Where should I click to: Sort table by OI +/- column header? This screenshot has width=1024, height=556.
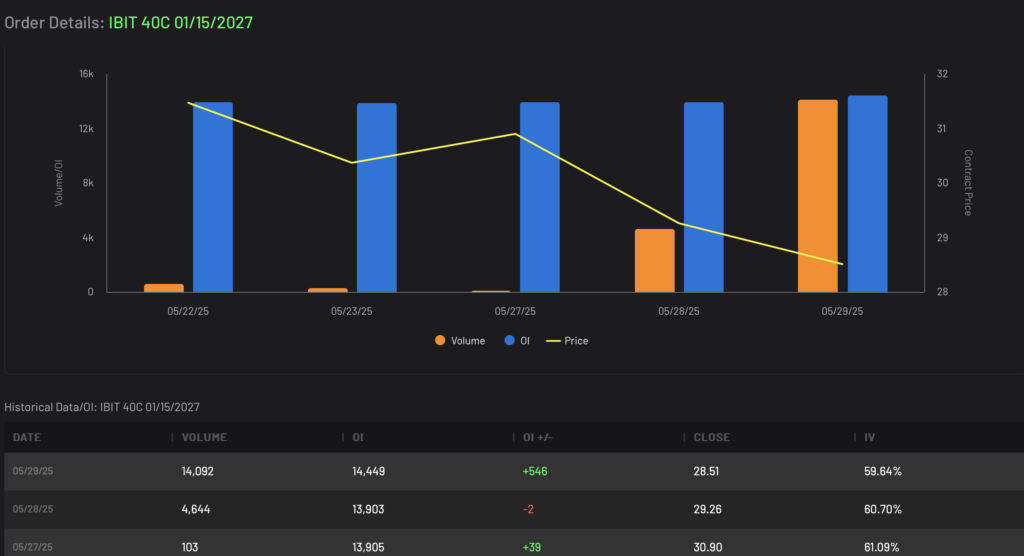click(538, 437)
